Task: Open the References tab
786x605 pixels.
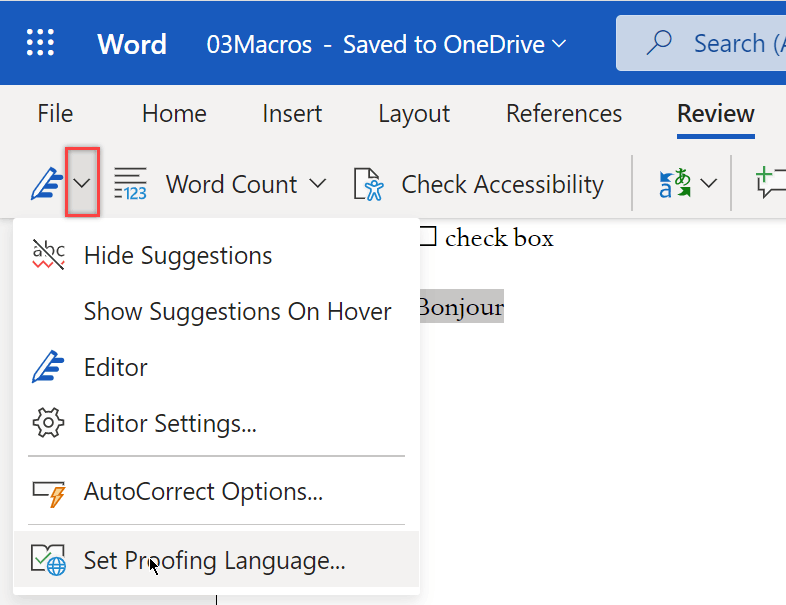Action: click(564, 114)
